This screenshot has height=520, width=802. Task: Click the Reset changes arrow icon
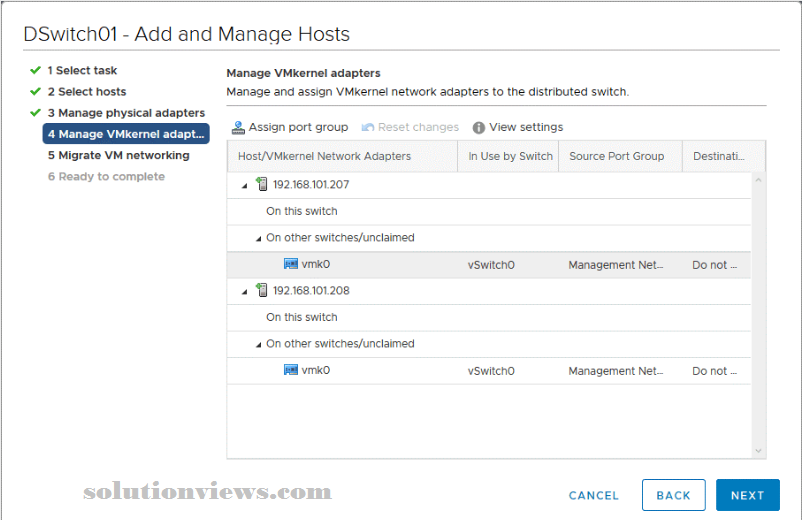pyautogui.click(x=367, y=127)
